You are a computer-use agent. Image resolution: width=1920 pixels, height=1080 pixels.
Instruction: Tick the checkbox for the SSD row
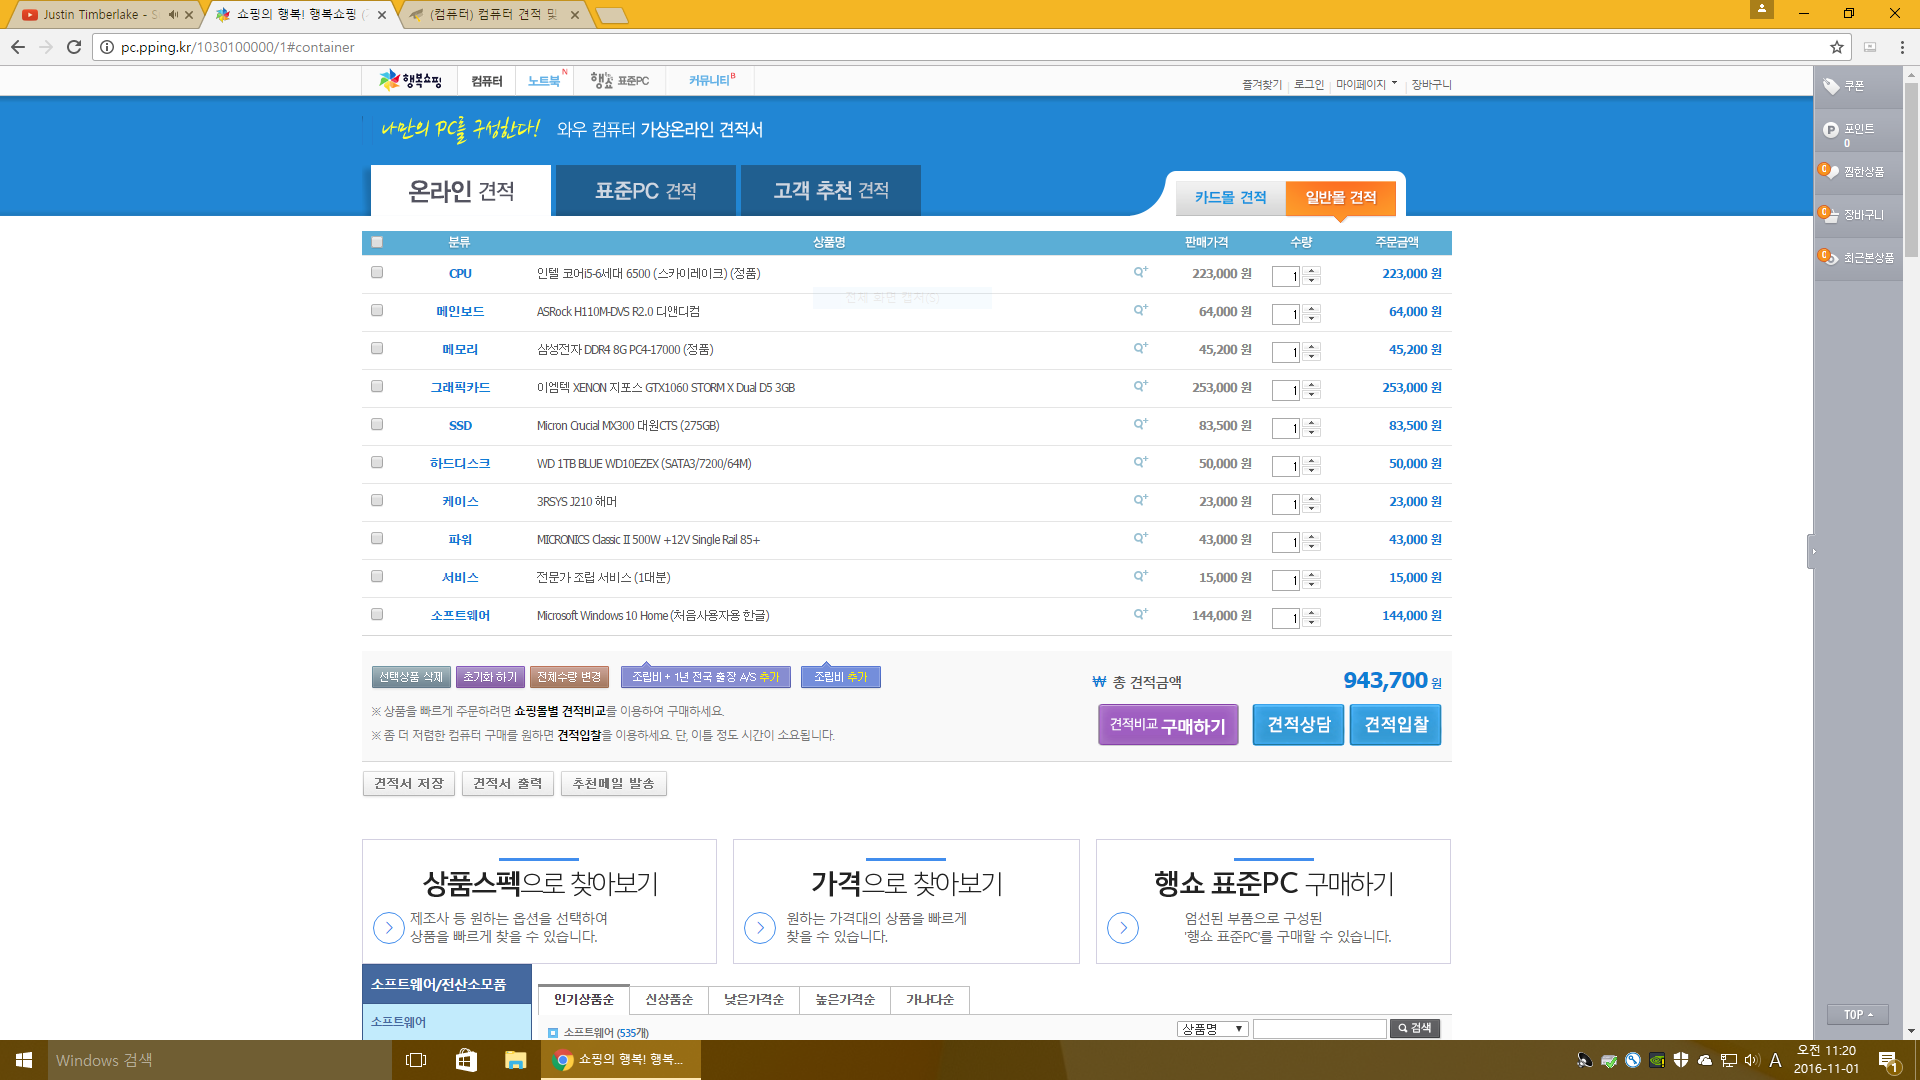tap(377, 424)
